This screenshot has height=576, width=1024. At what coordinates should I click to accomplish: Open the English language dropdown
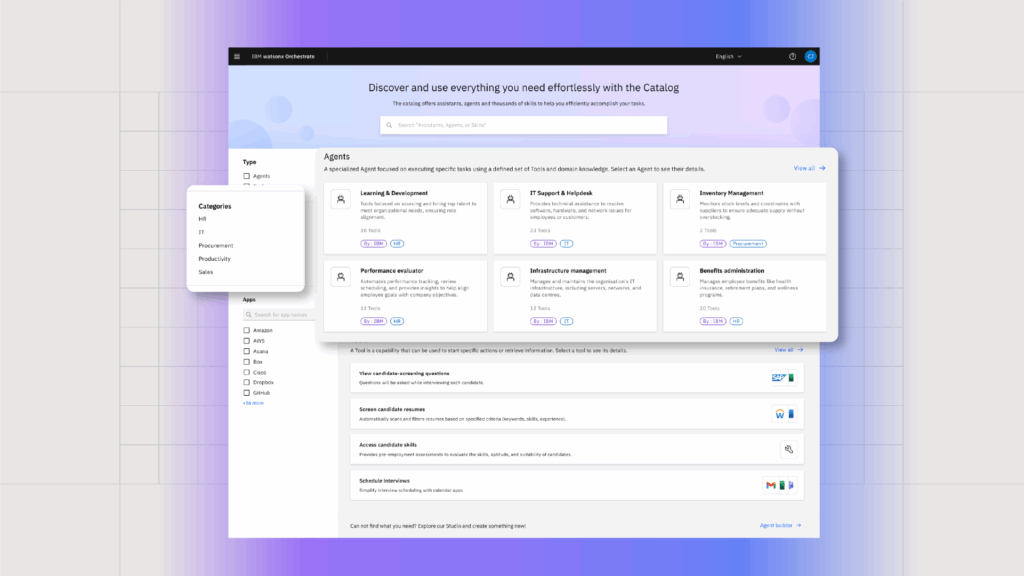728,57
